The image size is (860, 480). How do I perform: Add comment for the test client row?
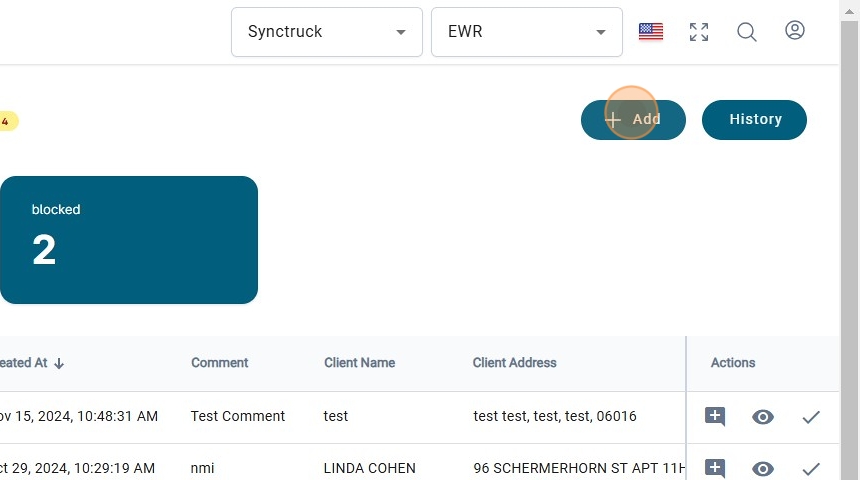(x=715, y=417)
